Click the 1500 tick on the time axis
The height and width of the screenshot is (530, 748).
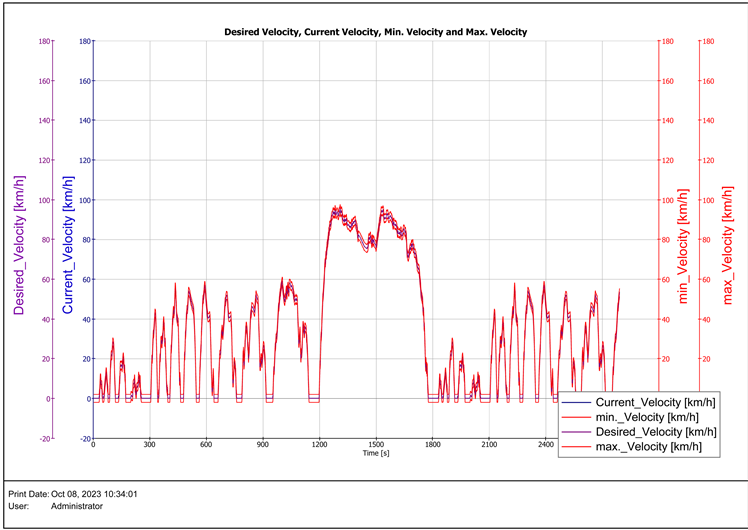[376, 445]
